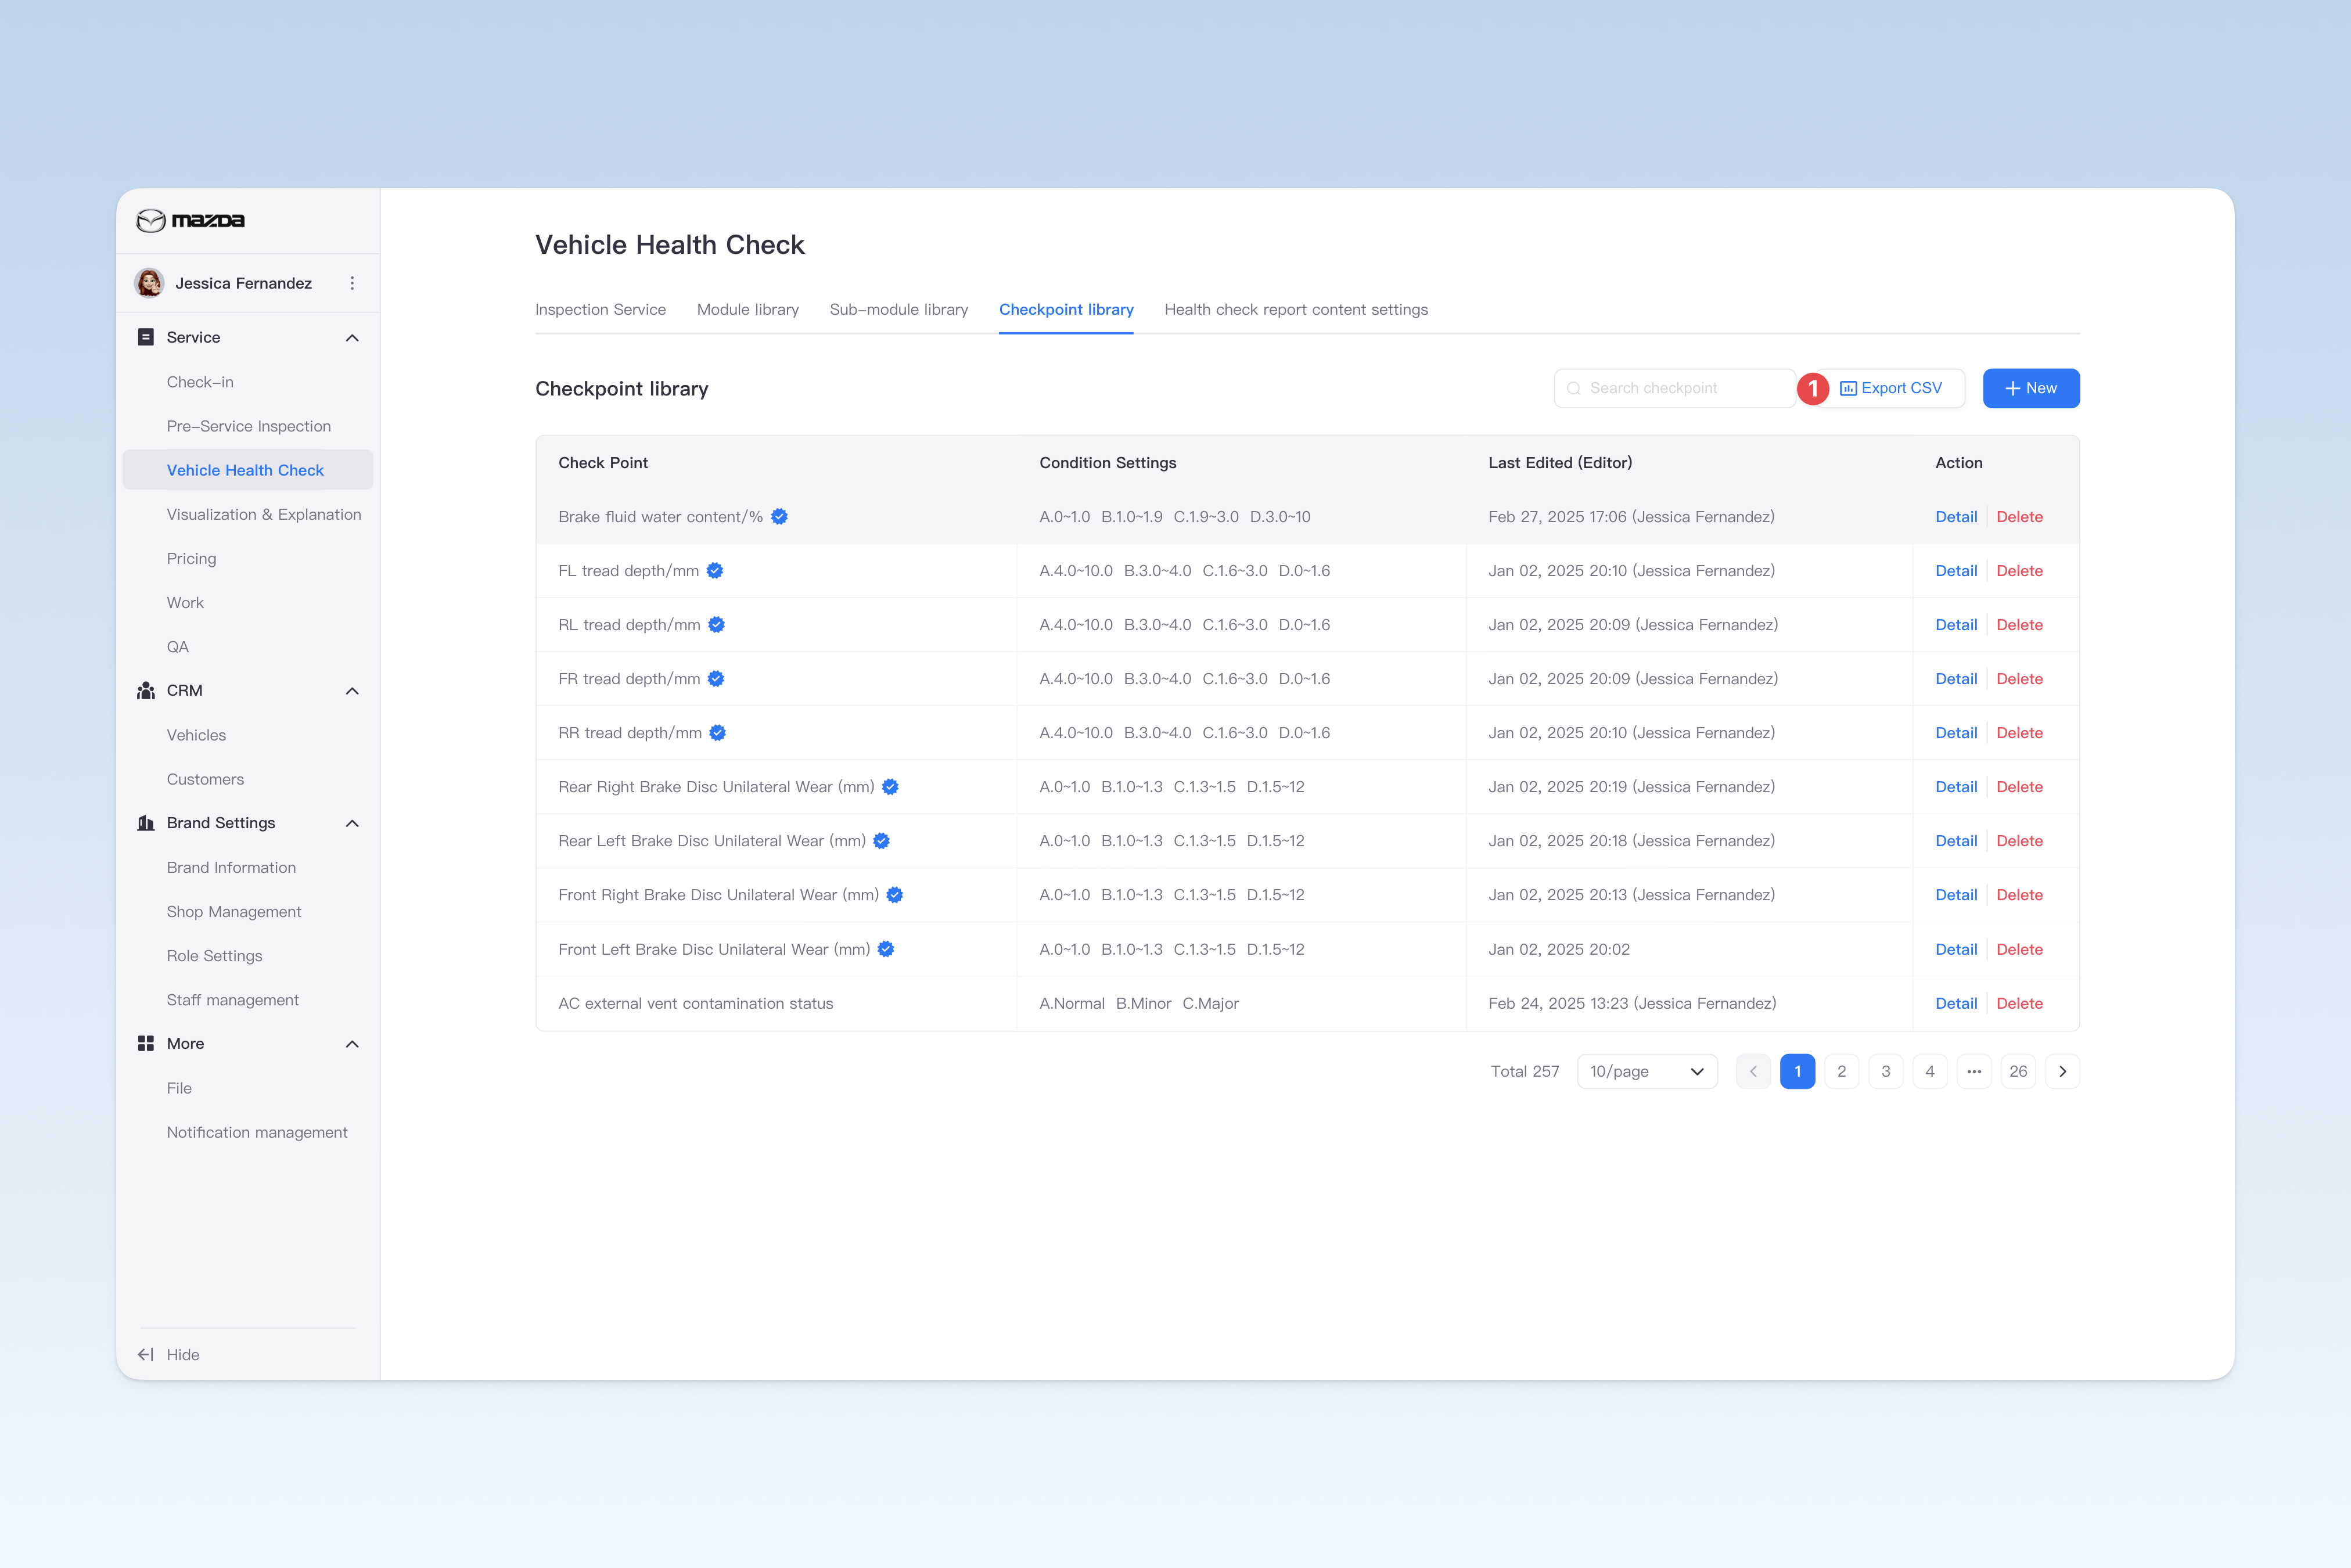Viewport: 2351px width, 1568px height.
Task: Go to the next page arrow
Action: click(x=2062, y=1071)
